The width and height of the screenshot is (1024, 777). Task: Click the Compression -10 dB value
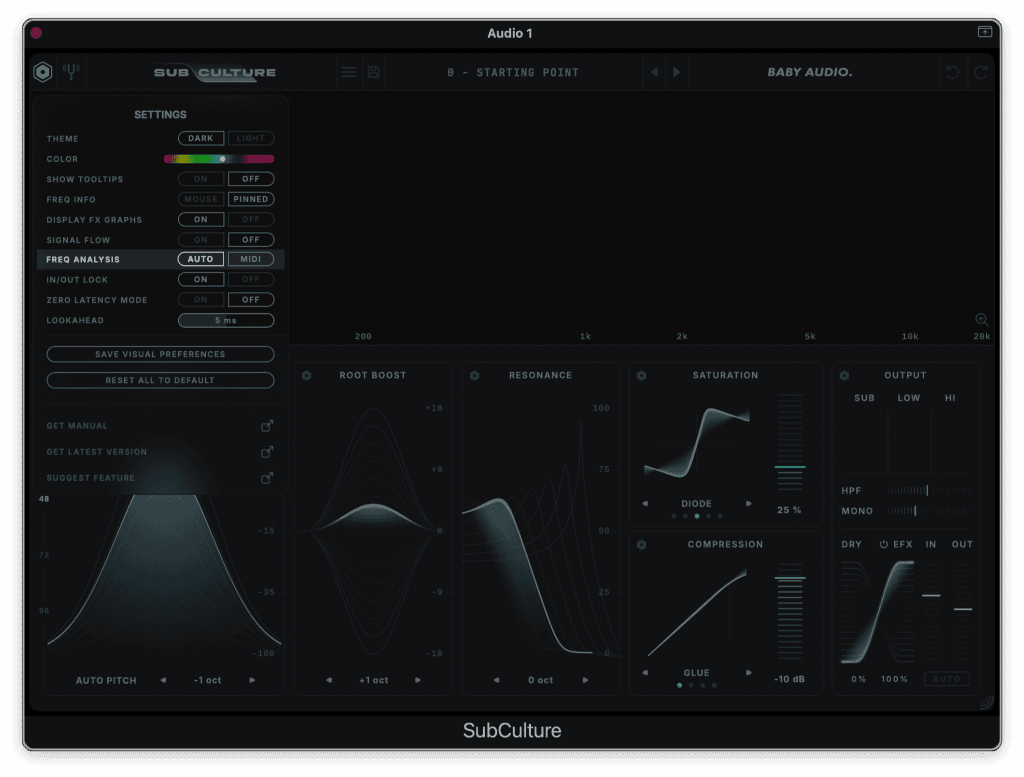pos(790,679)
